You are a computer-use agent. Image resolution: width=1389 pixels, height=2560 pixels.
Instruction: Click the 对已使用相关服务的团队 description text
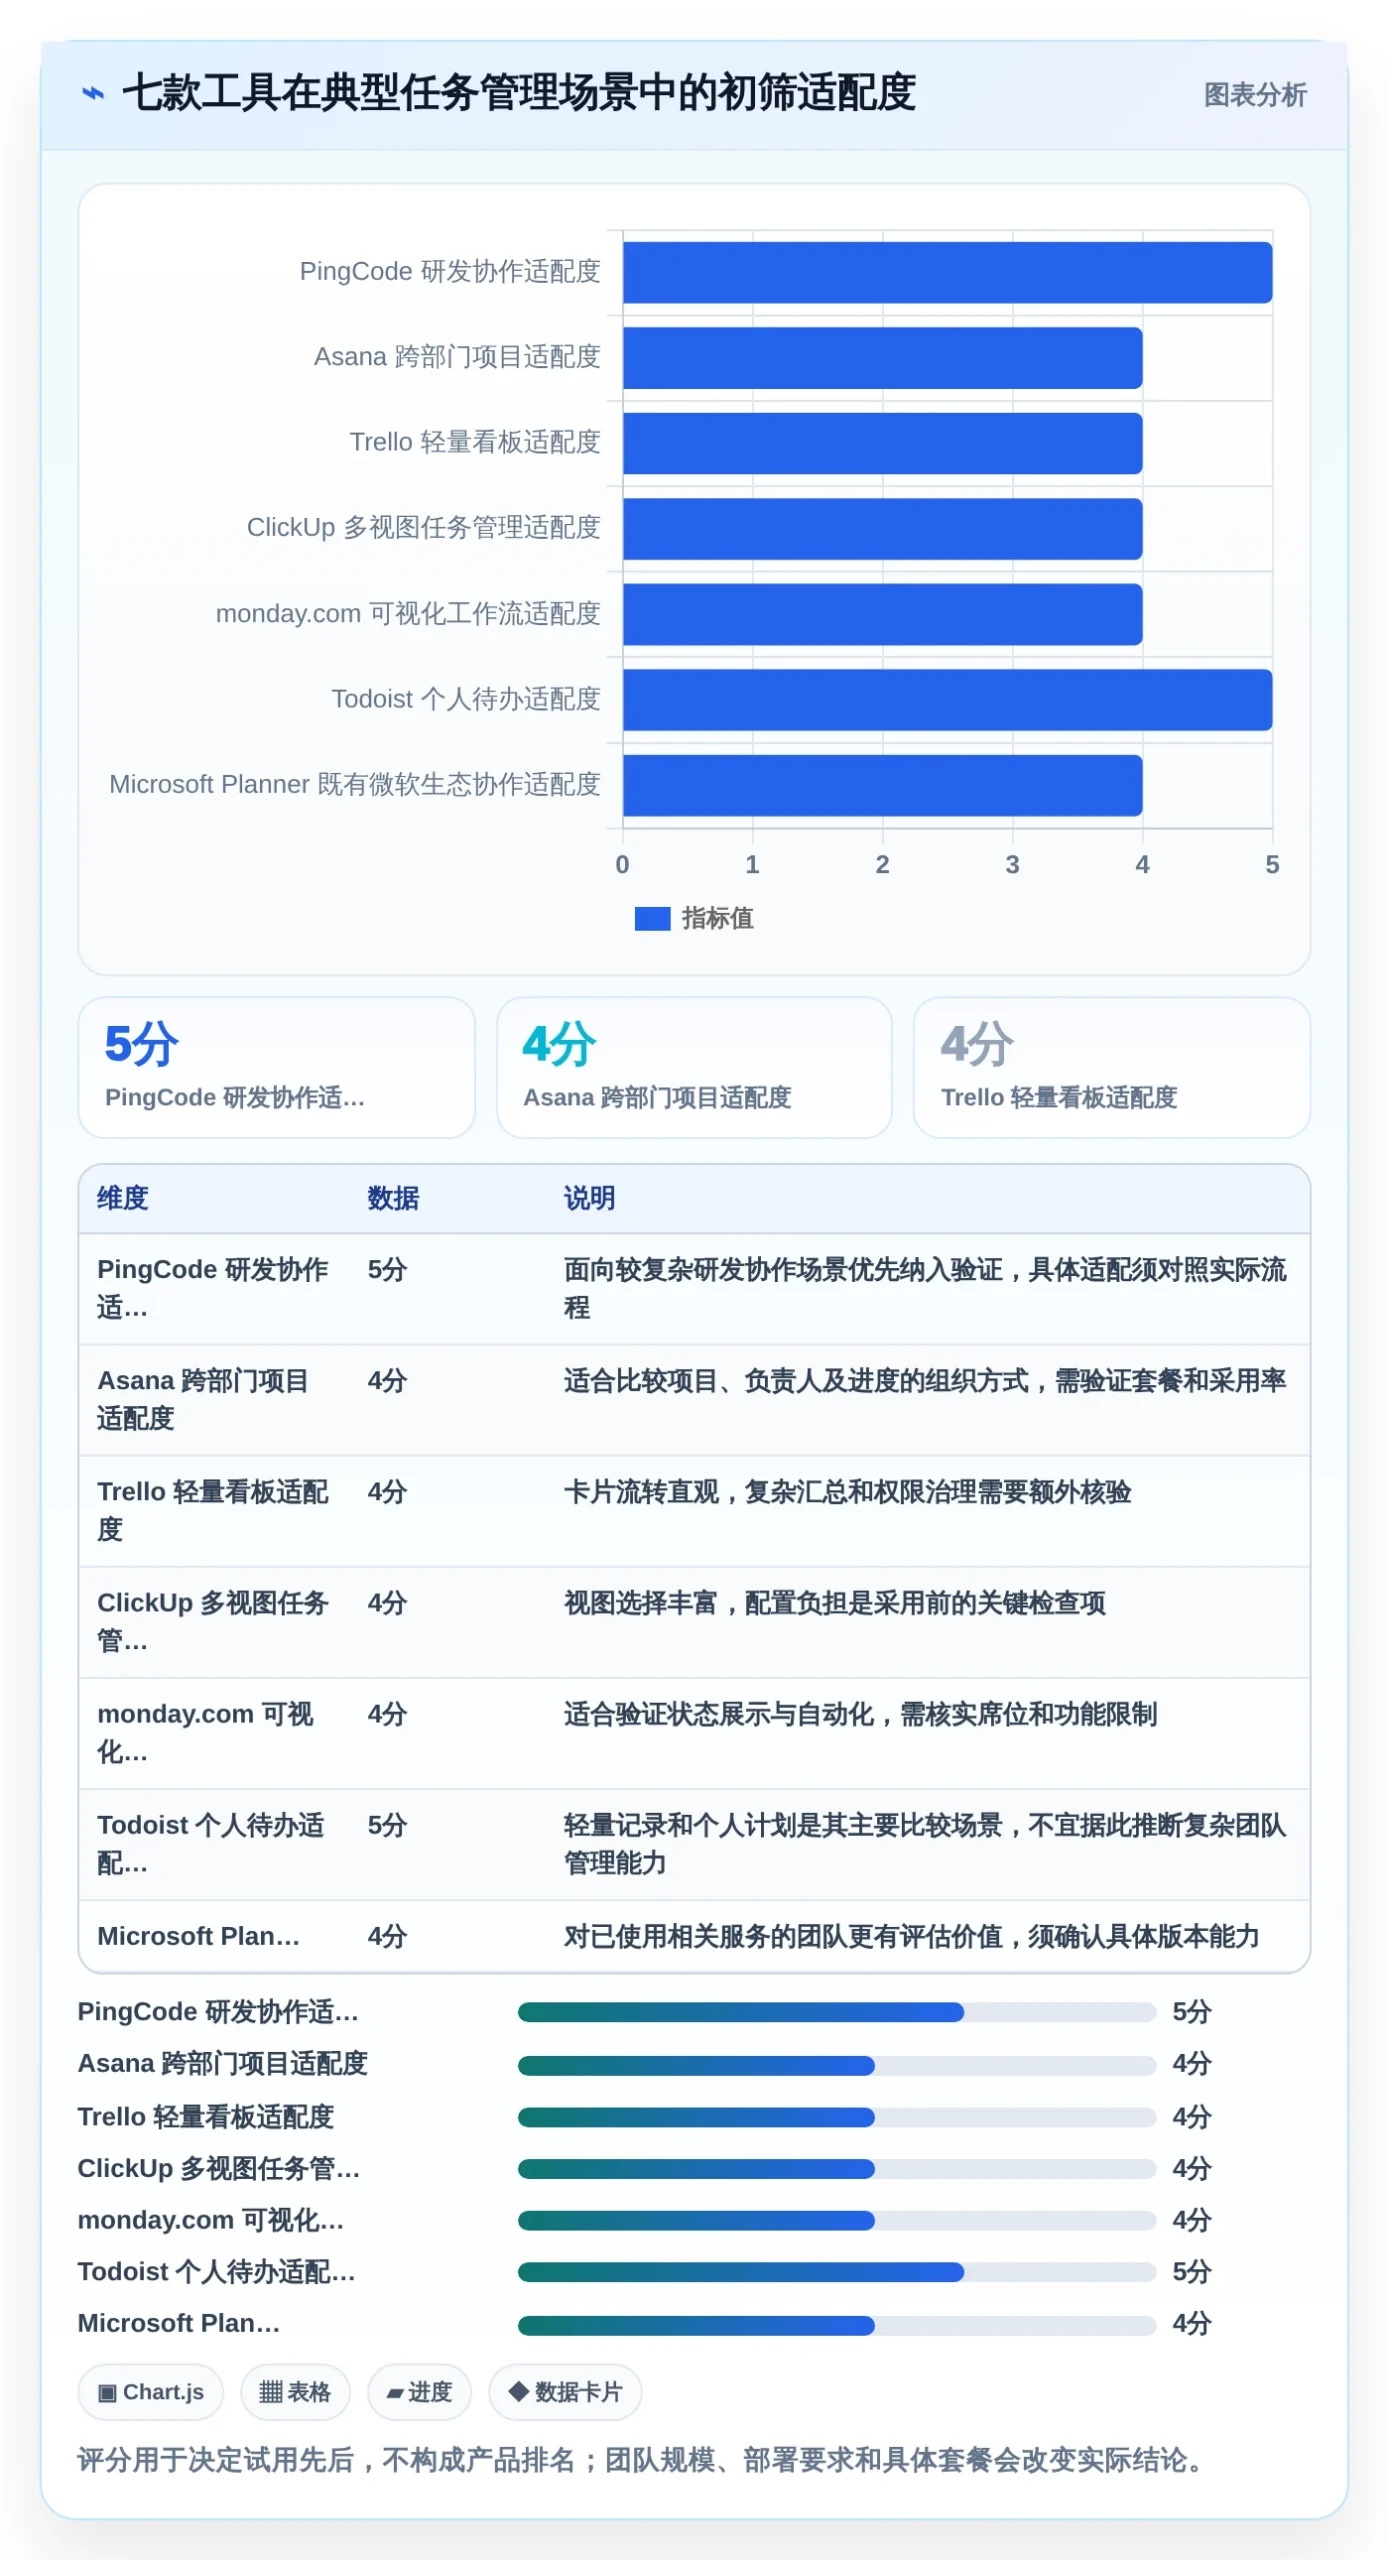(911, 1936)
